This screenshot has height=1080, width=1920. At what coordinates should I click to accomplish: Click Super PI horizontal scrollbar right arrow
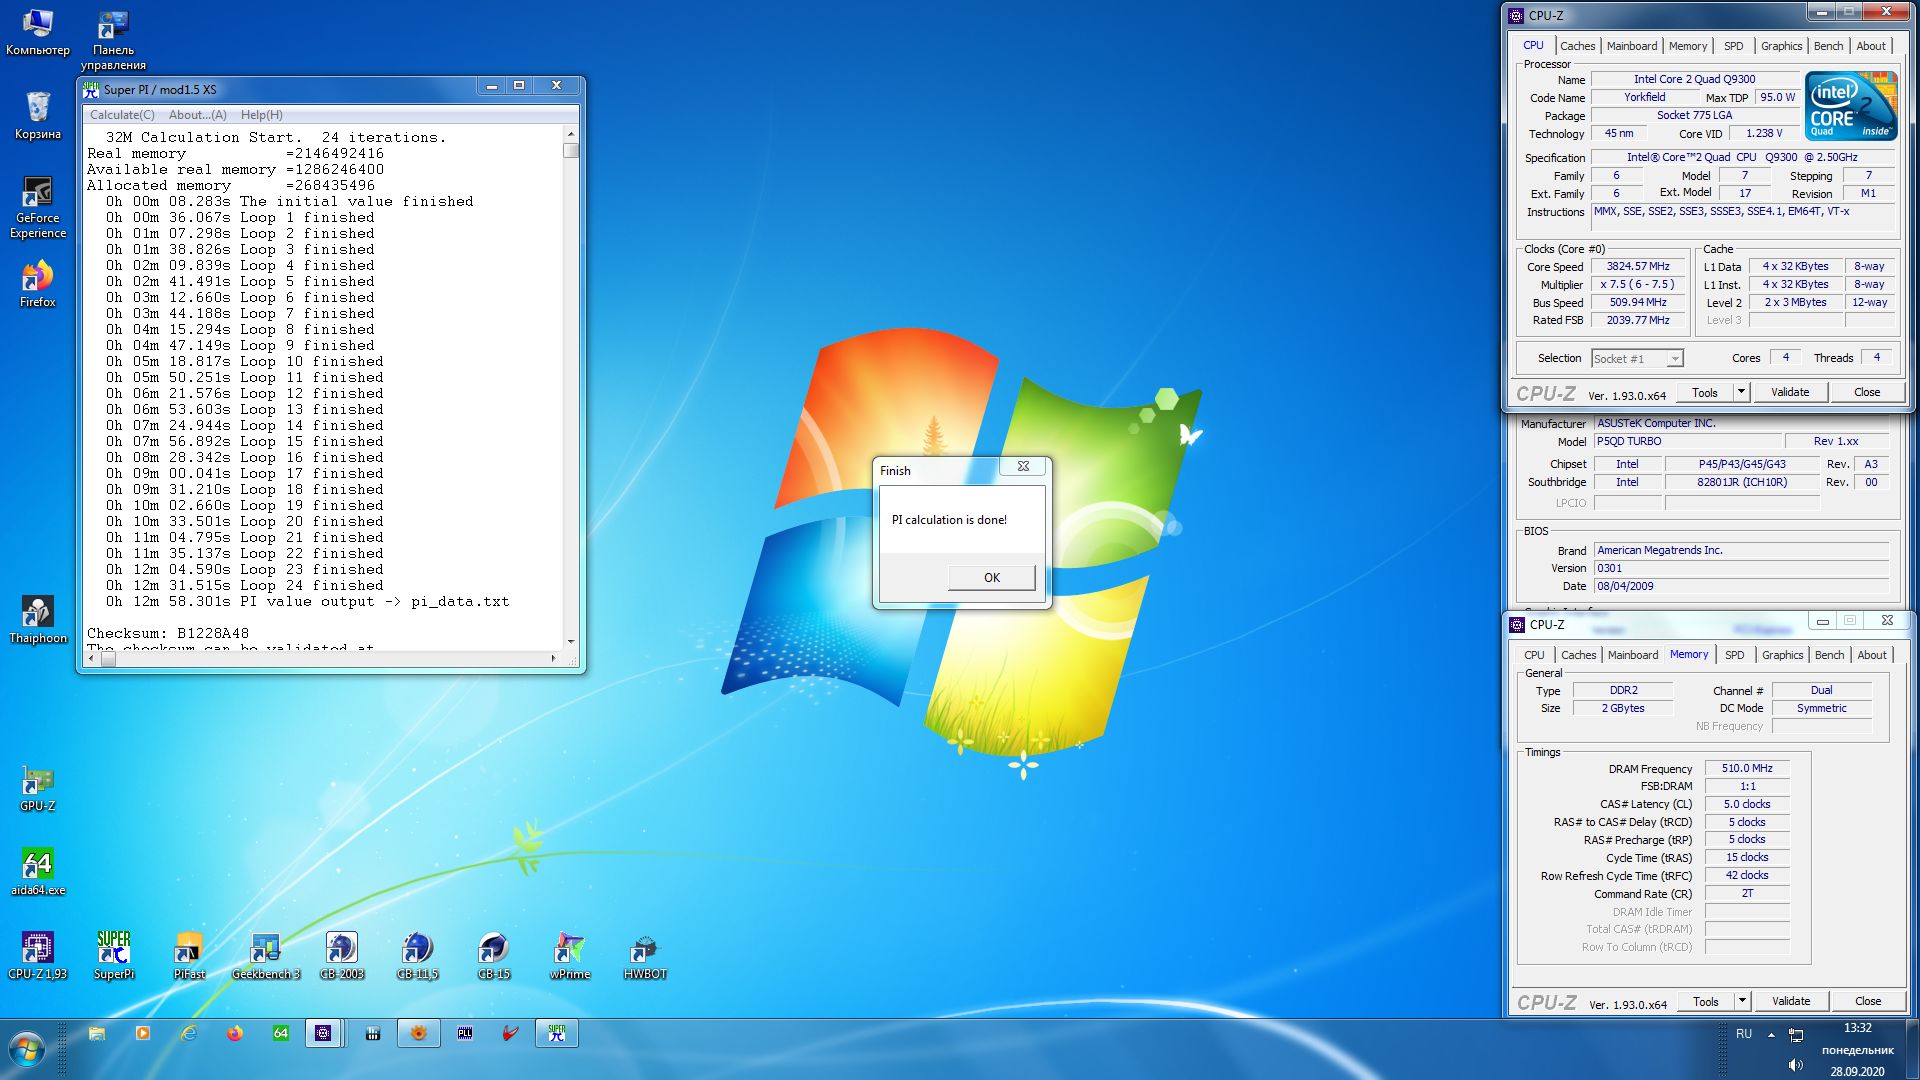click(554, 658)
